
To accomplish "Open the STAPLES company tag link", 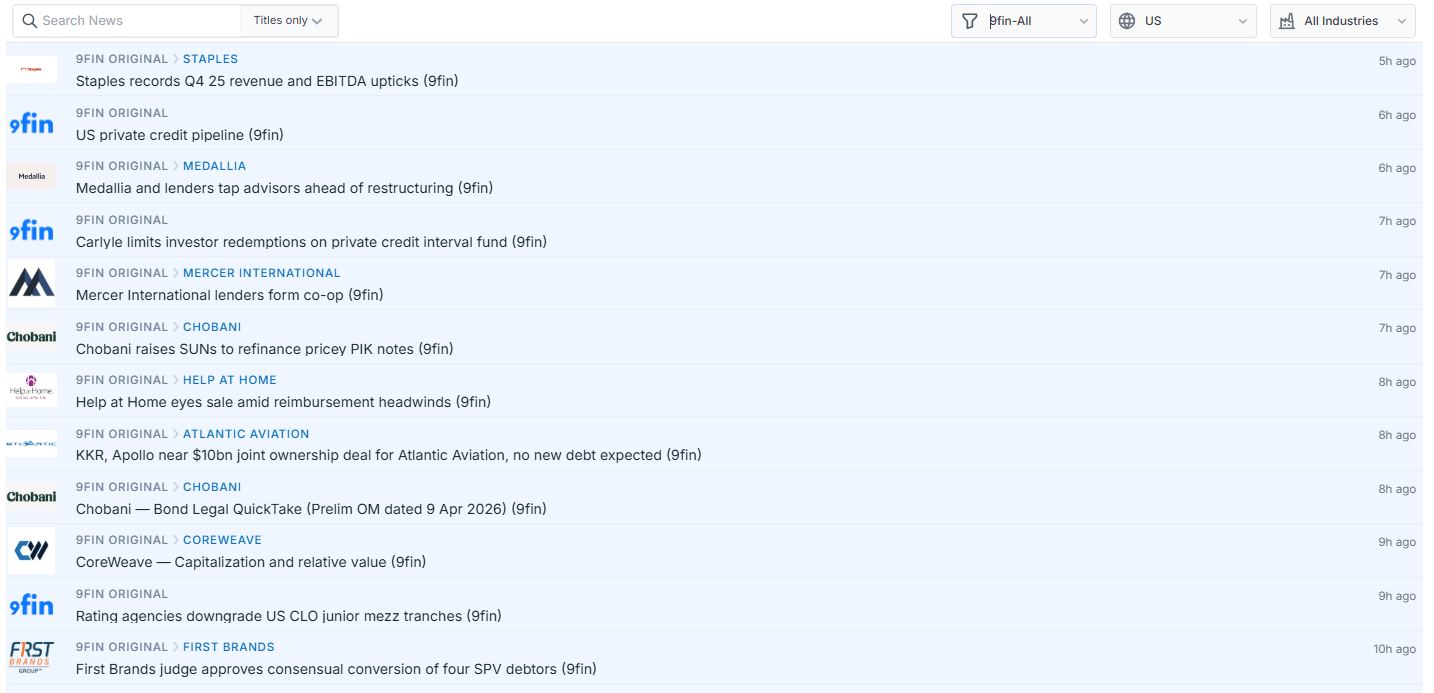I will 210,59.
